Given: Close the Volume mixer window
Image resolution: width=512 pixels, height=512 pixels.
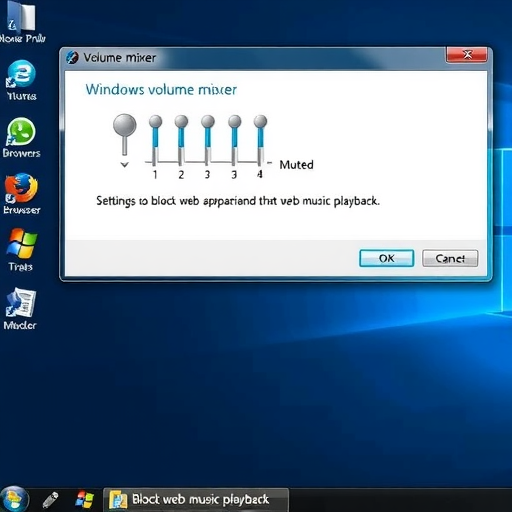Looking at the screenshot, I should 467,55.
